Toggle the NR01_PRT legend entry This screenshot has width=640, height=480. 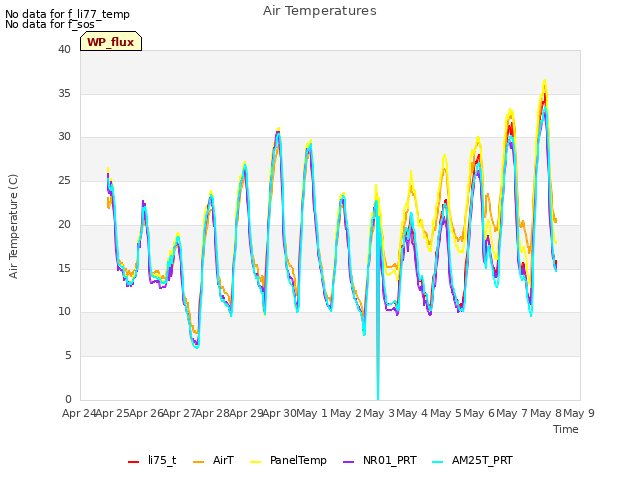tap(380, 460)
